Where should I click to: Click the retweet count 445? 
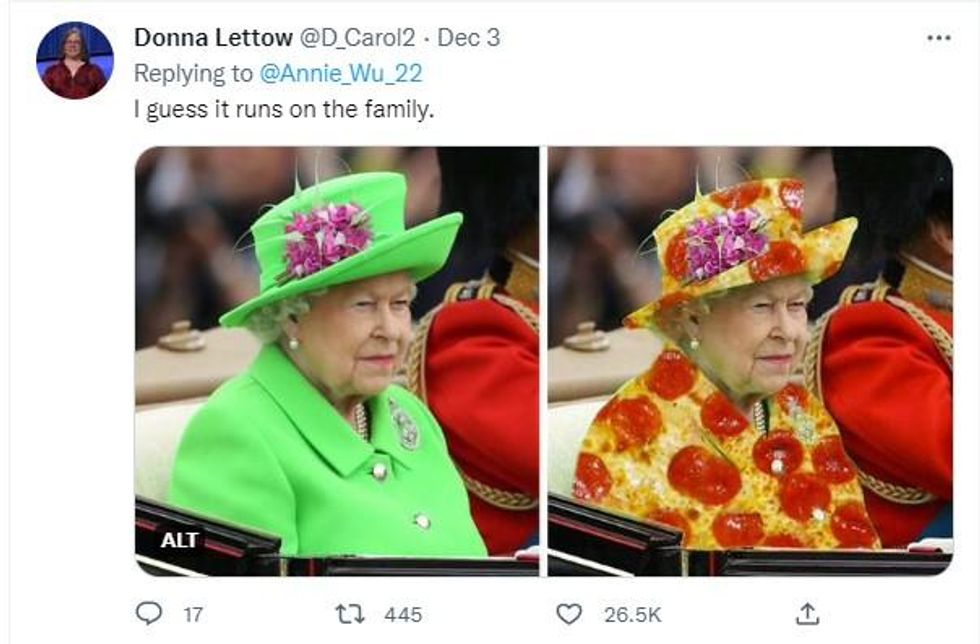tap(403, 614)
